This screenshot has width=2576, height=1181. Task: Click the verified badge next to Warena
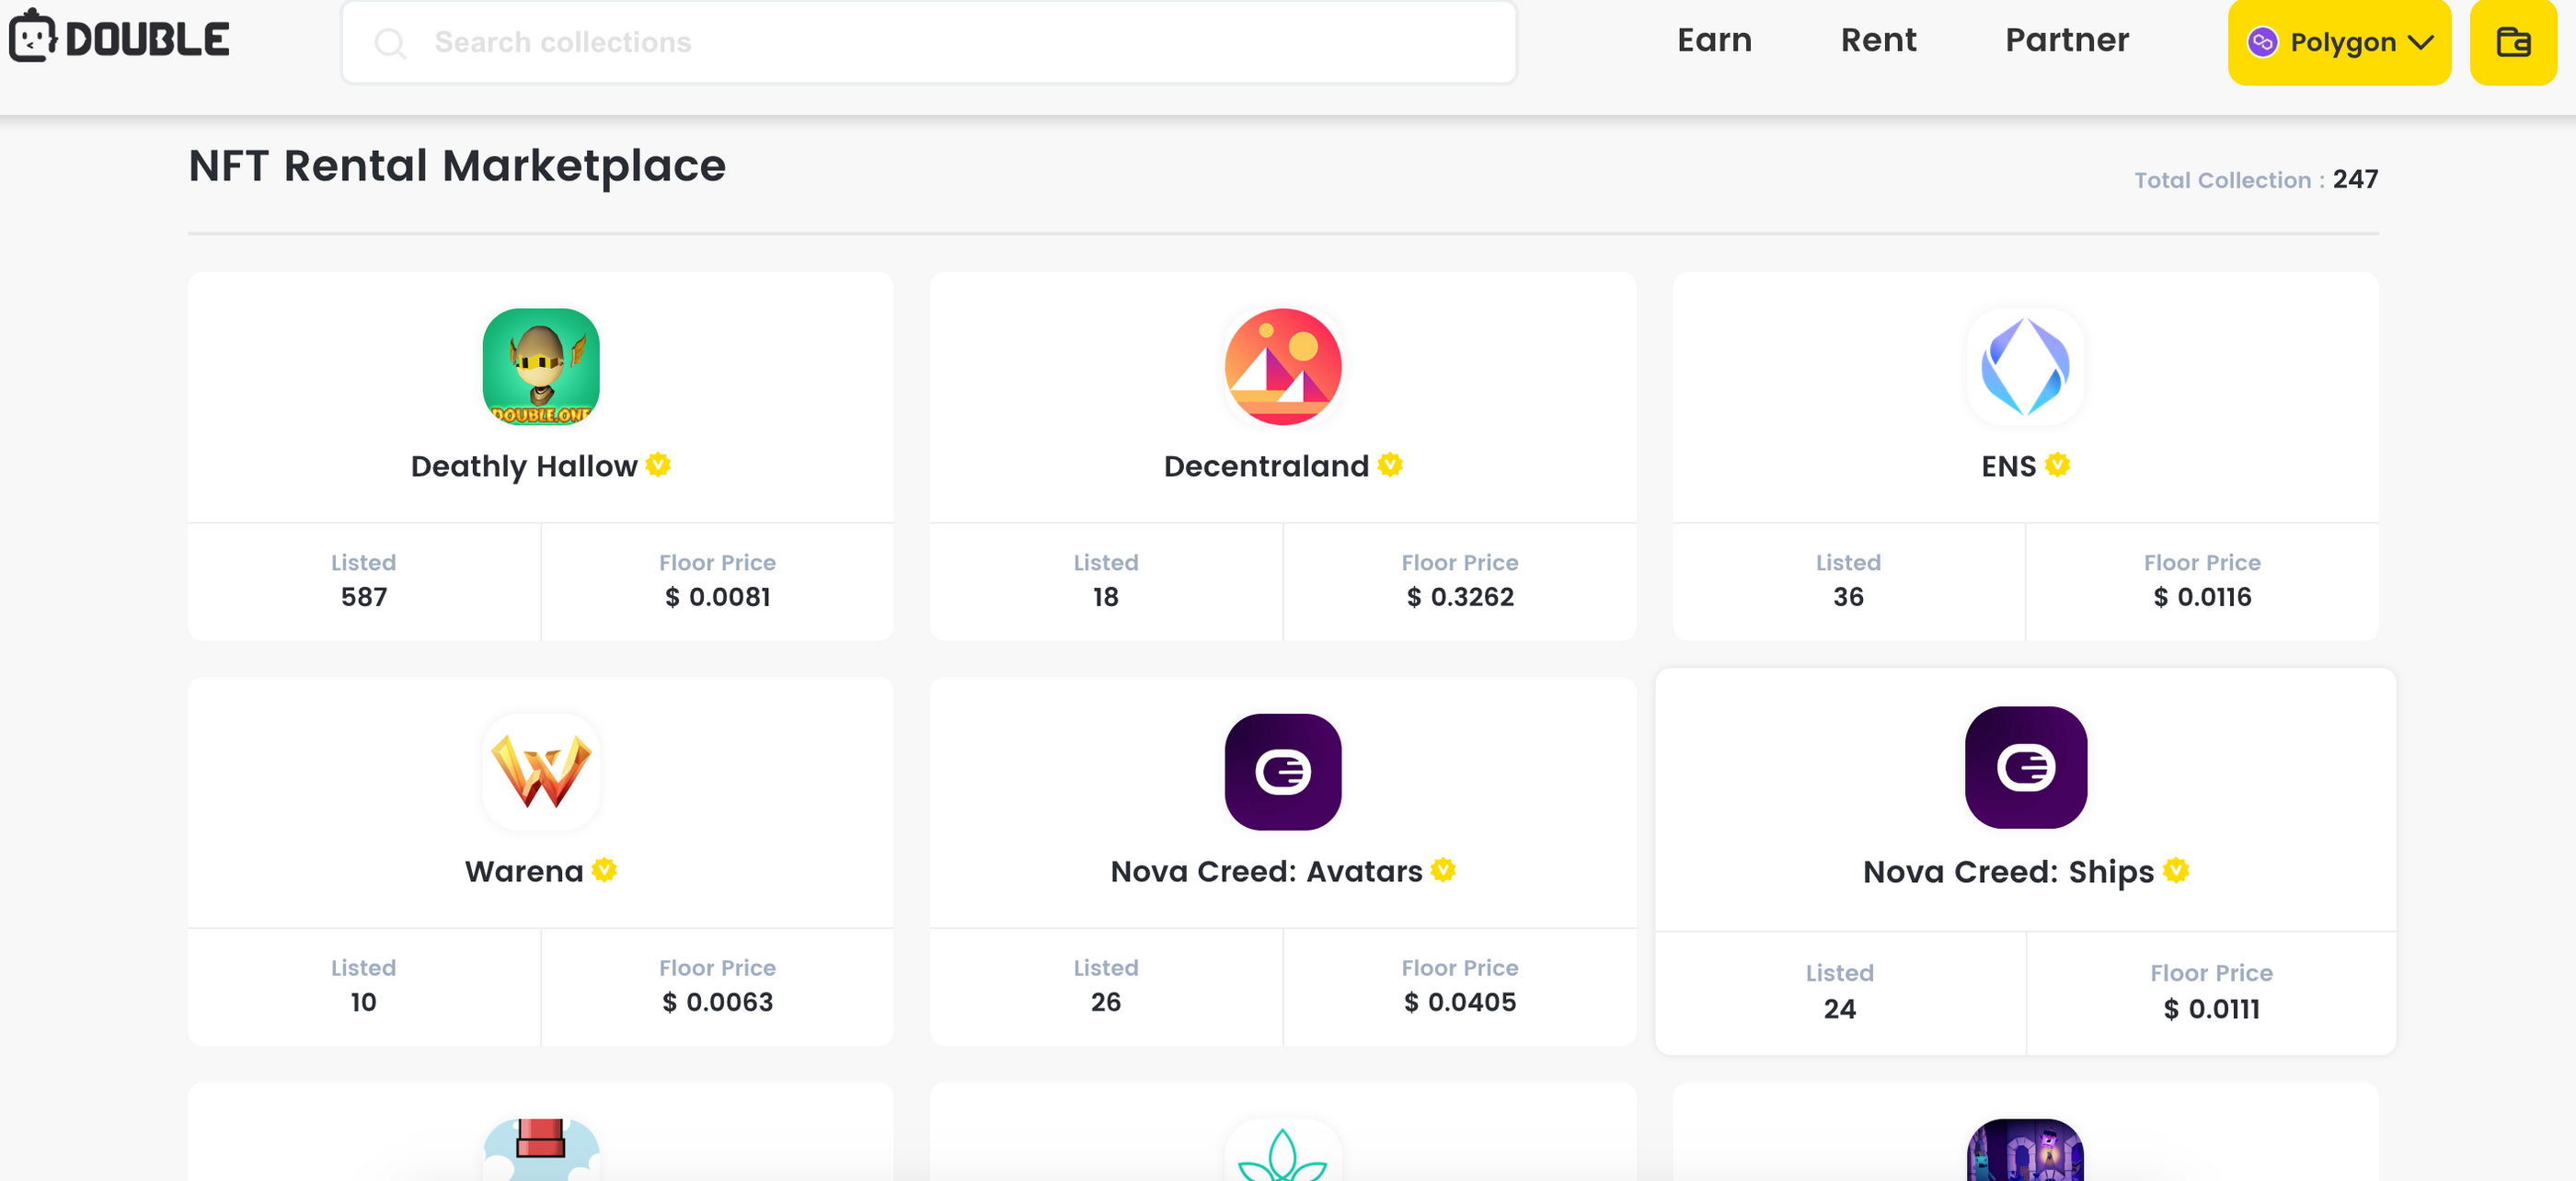tap(603, 871)
